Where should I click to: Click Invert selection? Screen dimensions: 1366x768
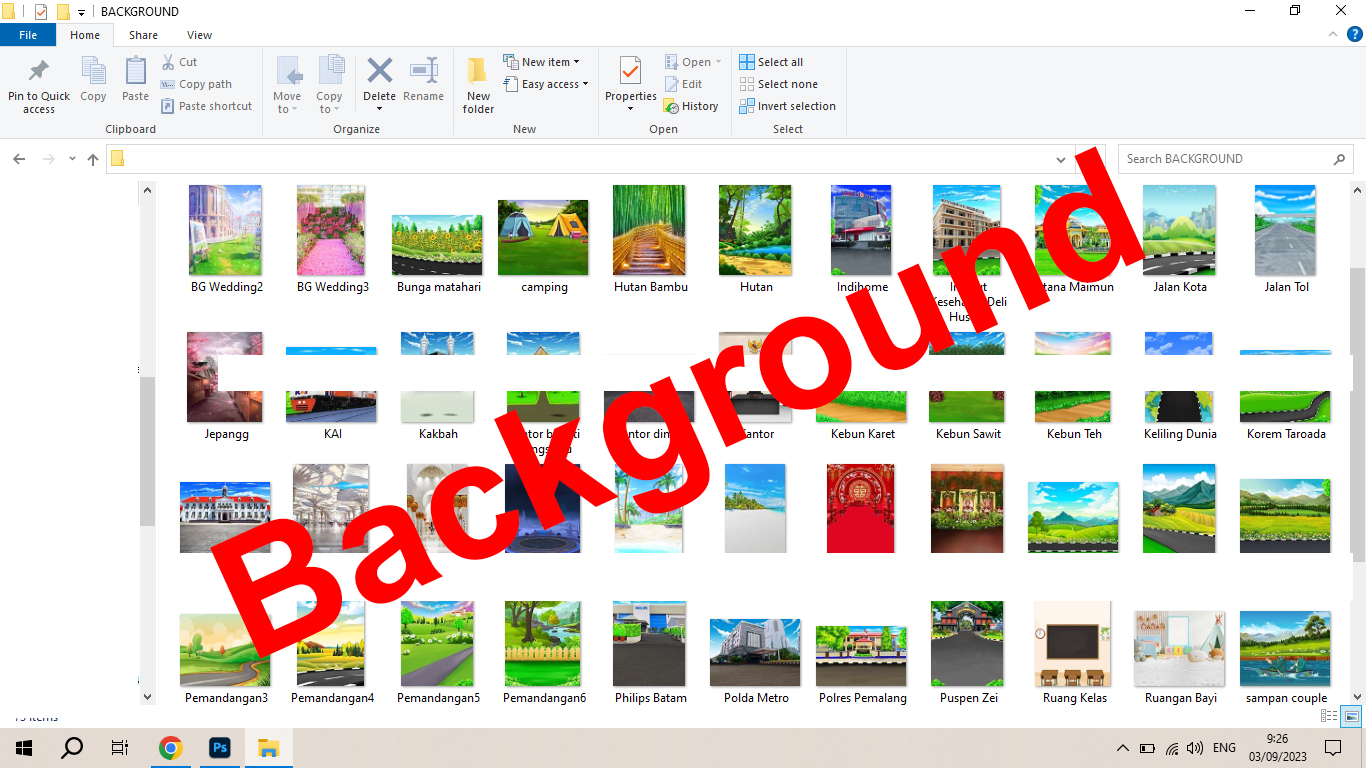tap(787, 106)
